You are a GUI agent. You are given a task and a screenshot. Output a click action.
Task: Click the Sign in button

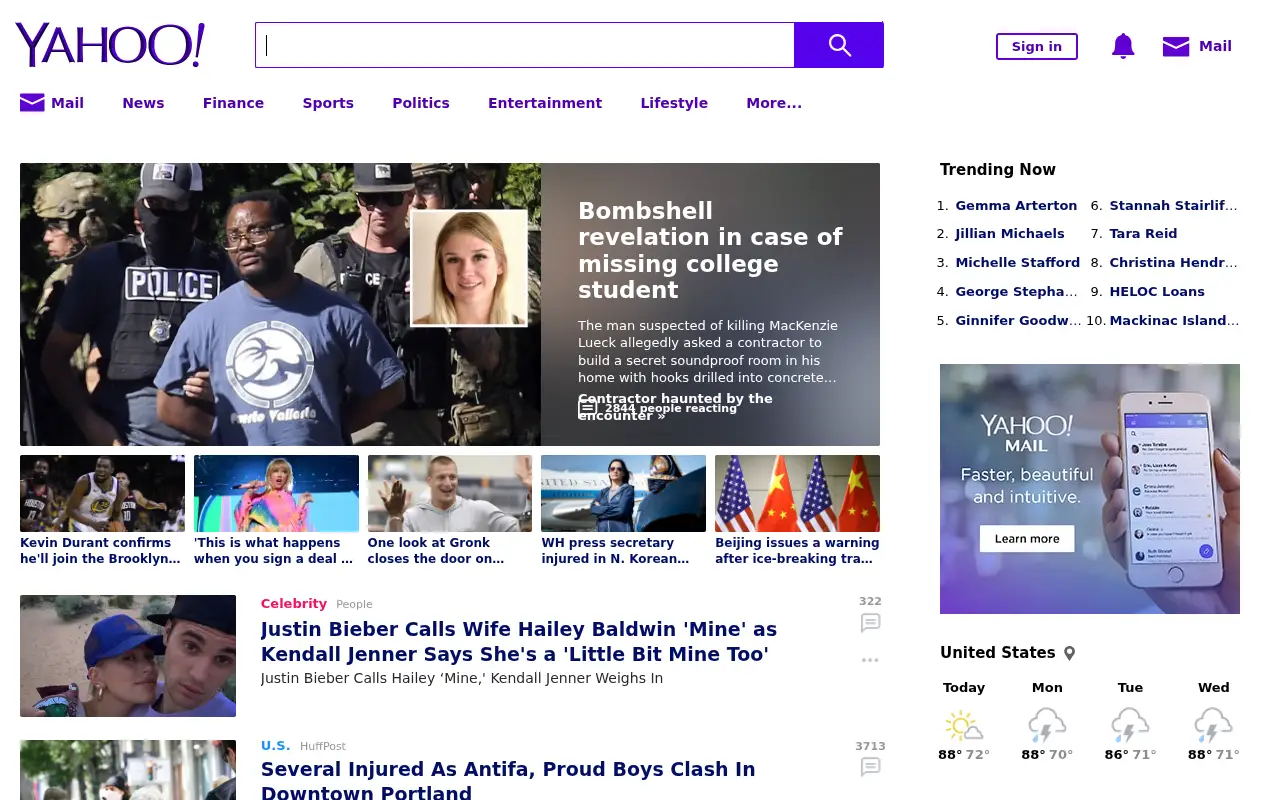tap(1037, 46)
